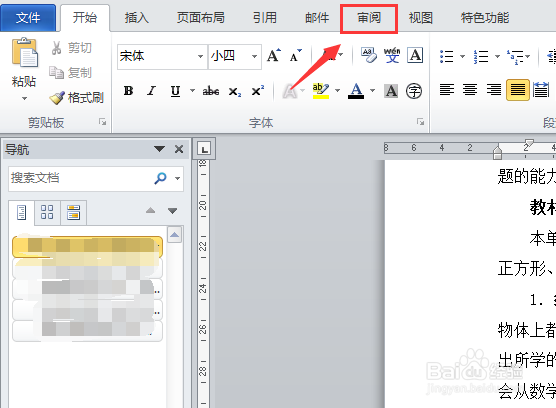Switch to the 插入 Insert tab
The width and height of the screenshot is (556, 408).
(137, 18)
